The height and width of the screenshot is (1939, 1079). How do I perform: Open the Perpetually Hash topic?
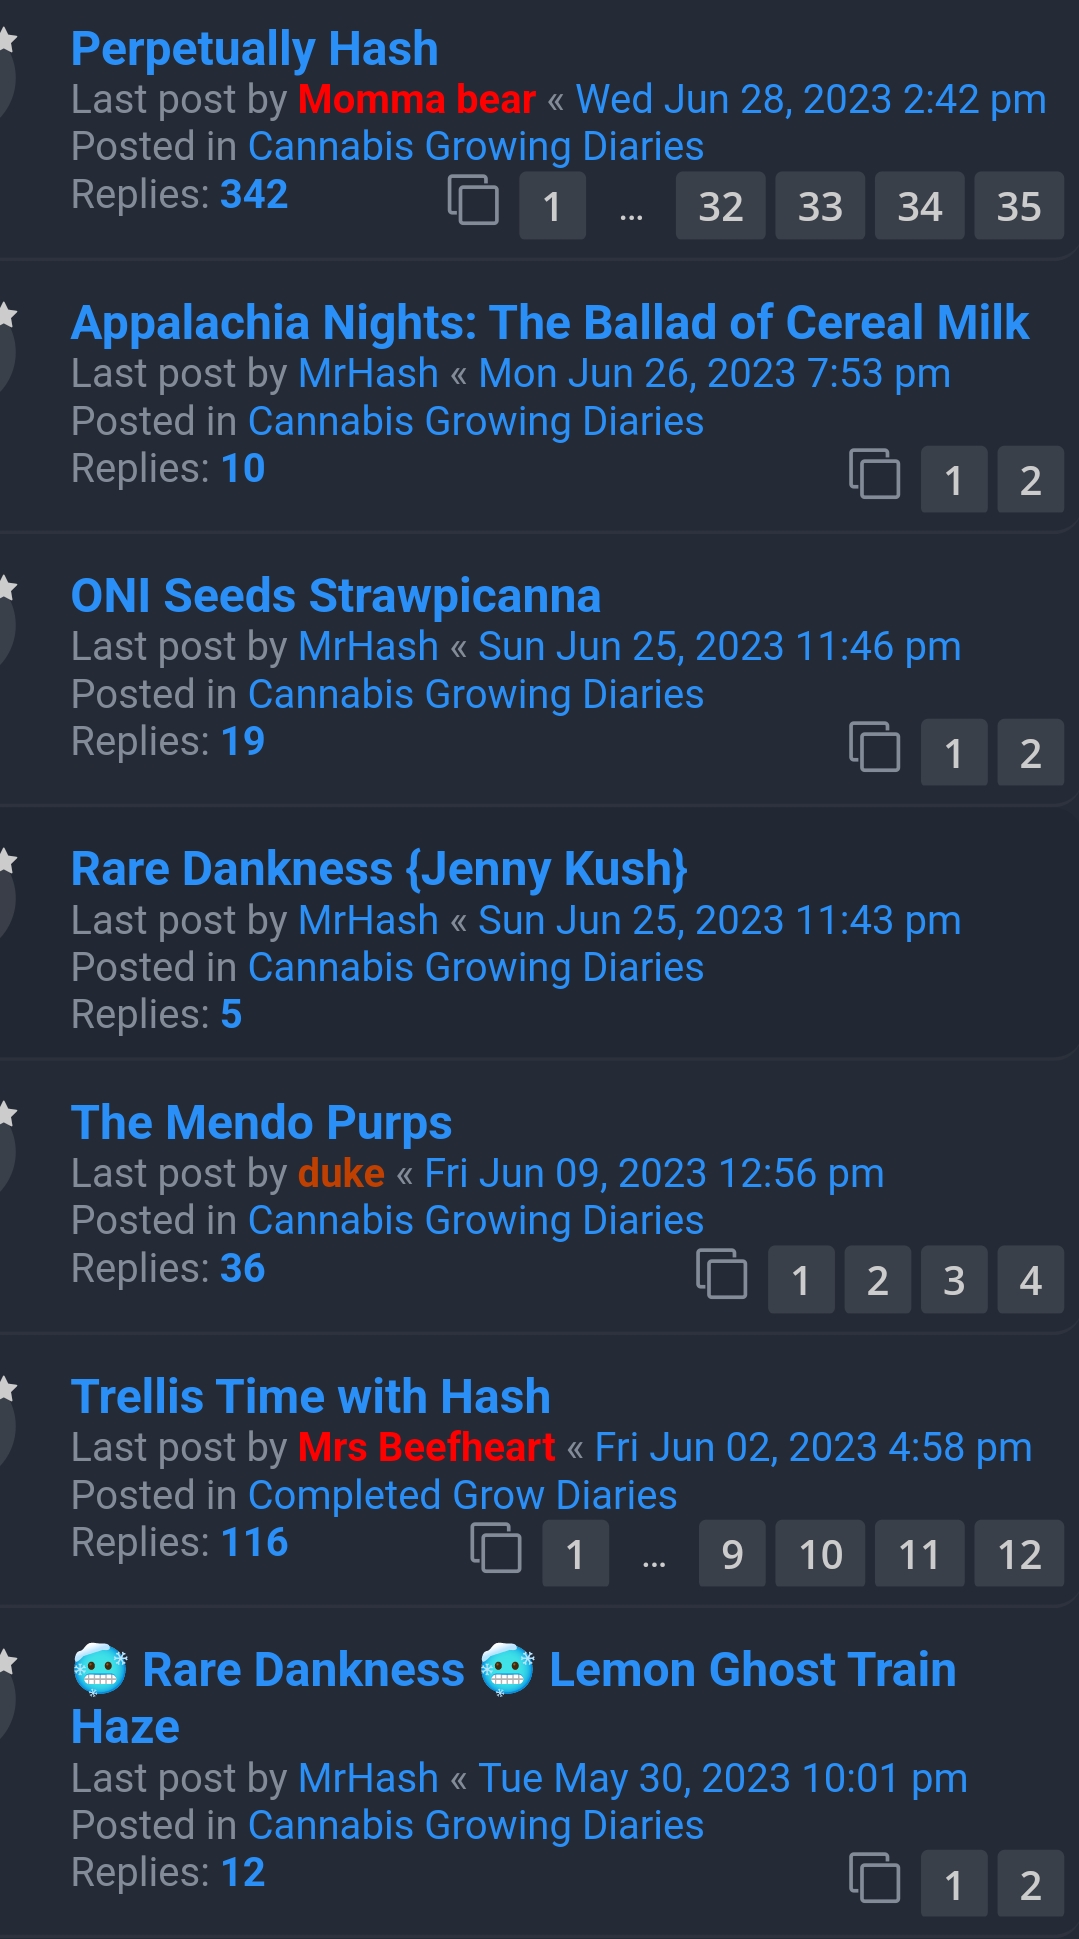tap(255, 49)
